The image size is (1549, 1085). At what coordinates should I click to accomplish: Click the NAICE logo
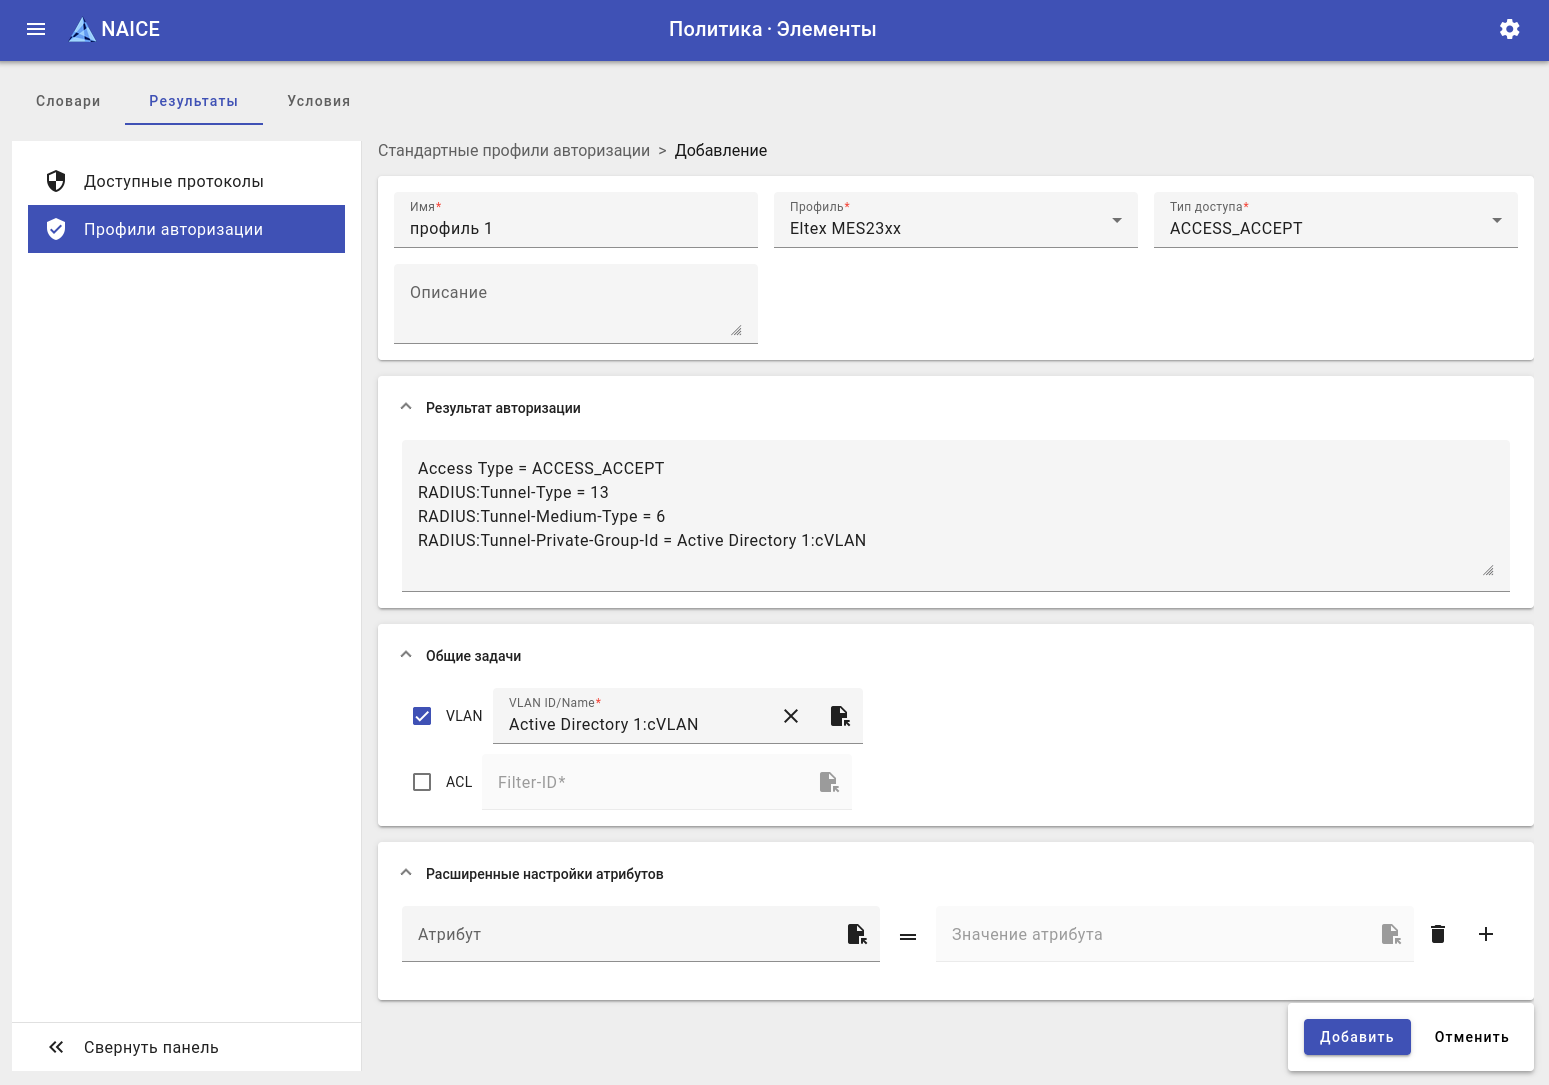[x=115, y=29]
